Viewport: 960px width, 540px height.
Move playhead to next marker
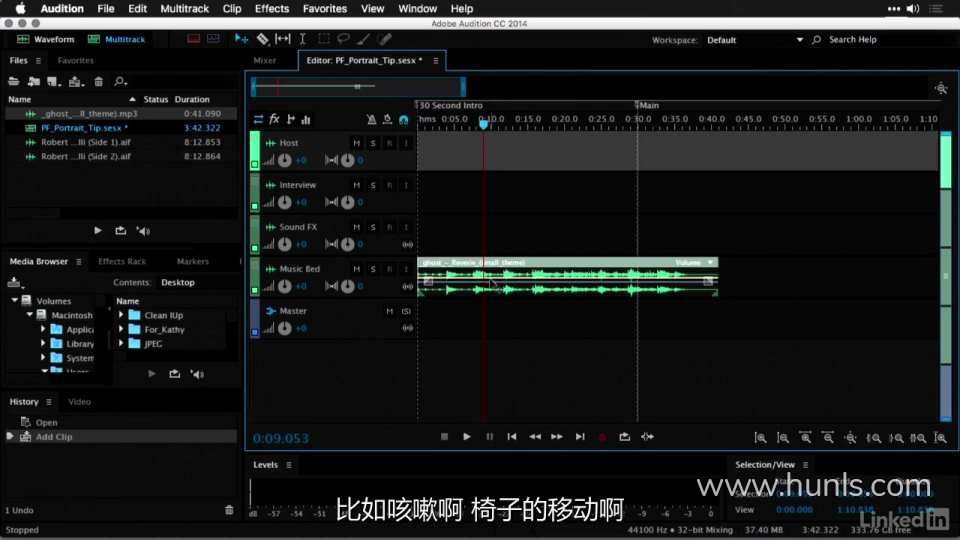[x=580, y=437]
